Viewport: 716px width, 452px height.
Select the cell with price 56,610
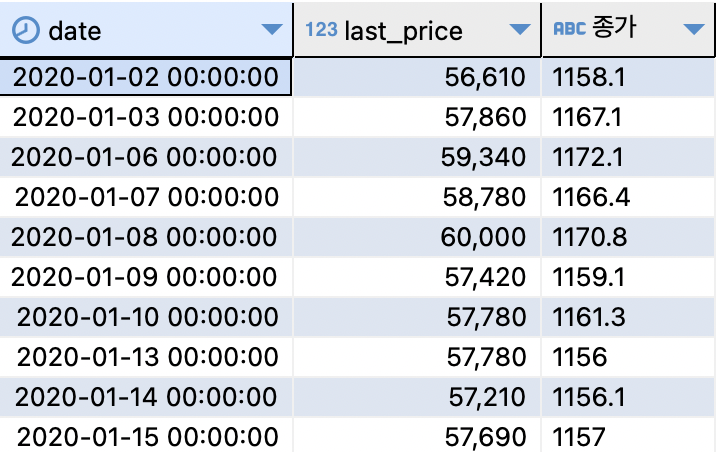417,77
